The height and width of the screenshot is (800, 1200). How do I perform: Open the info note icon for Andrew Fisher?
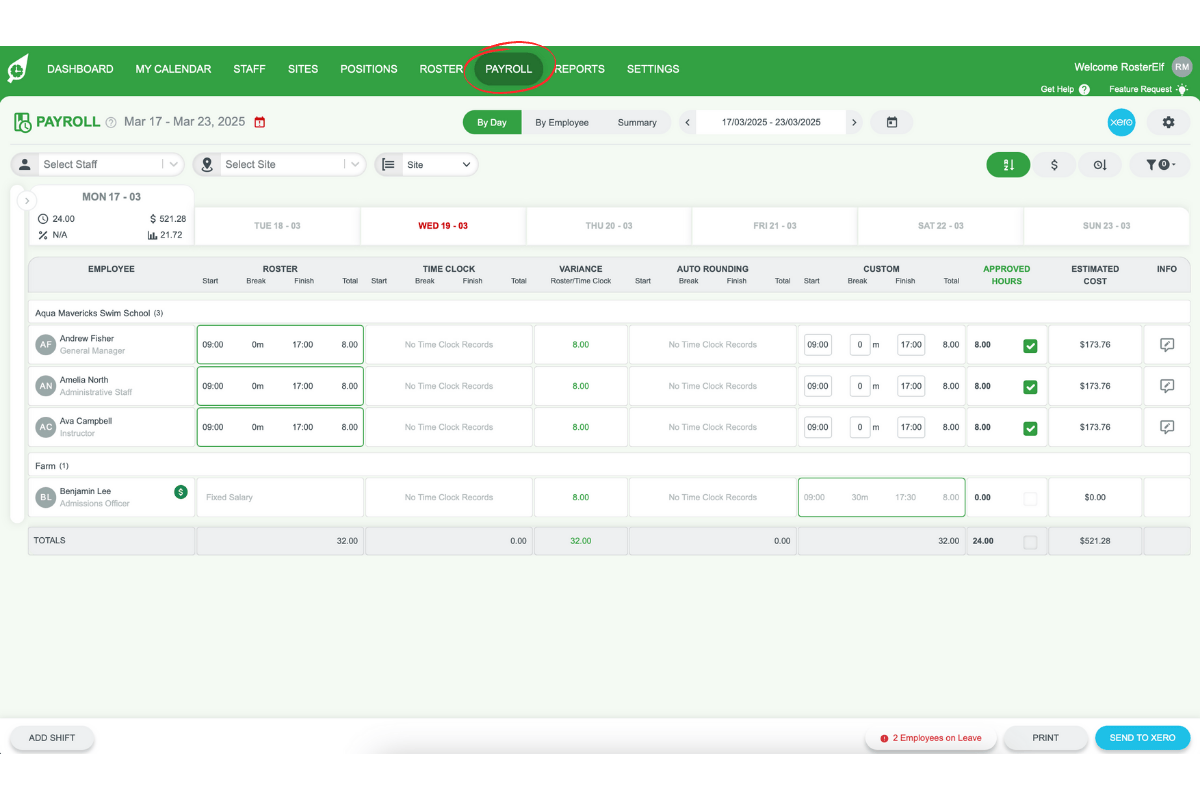pos(1166,344)
